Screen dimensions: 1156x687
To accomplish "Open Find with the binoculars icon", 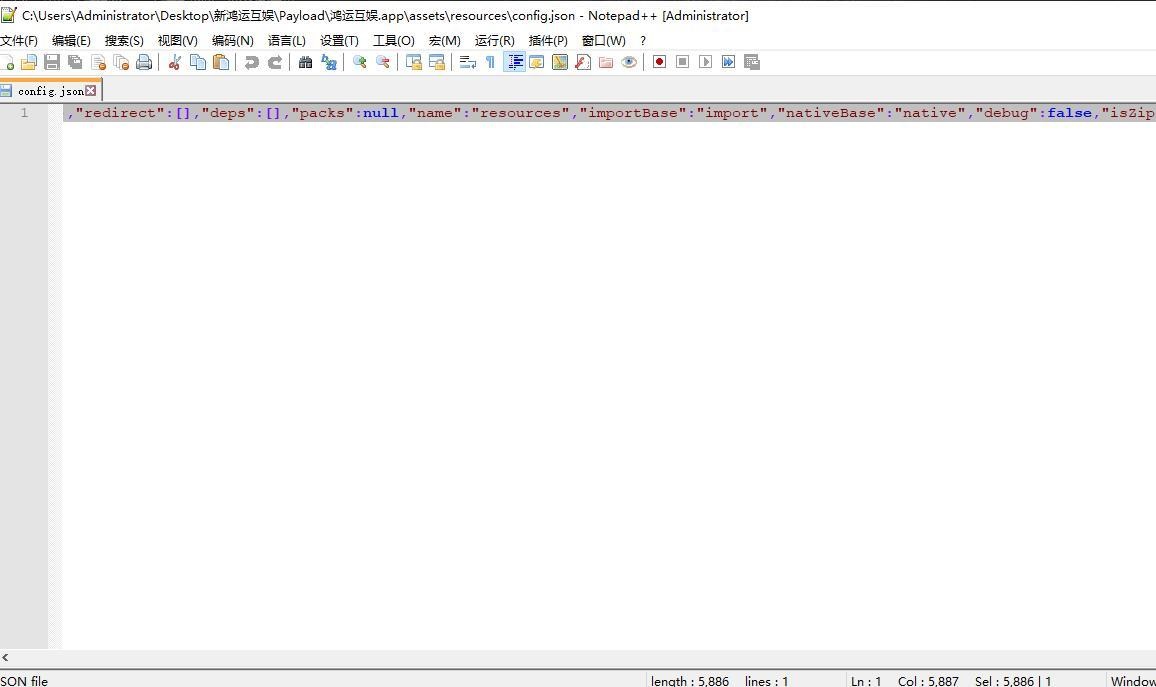I will pos(305,62).
